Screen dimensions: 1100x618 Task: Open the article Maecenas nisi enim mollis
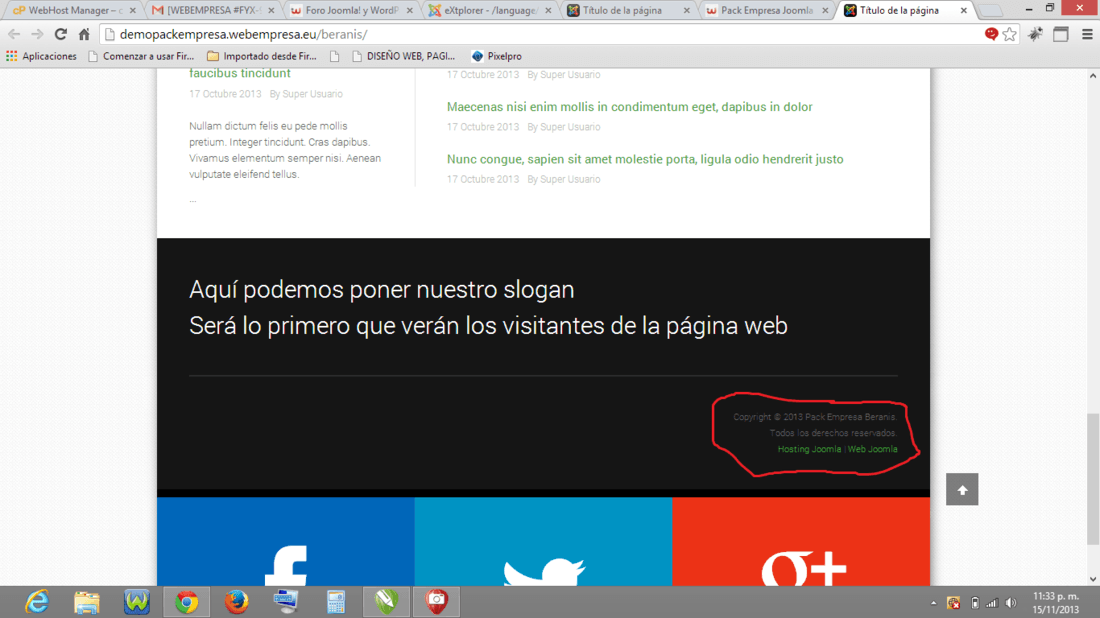coord(629,107)
